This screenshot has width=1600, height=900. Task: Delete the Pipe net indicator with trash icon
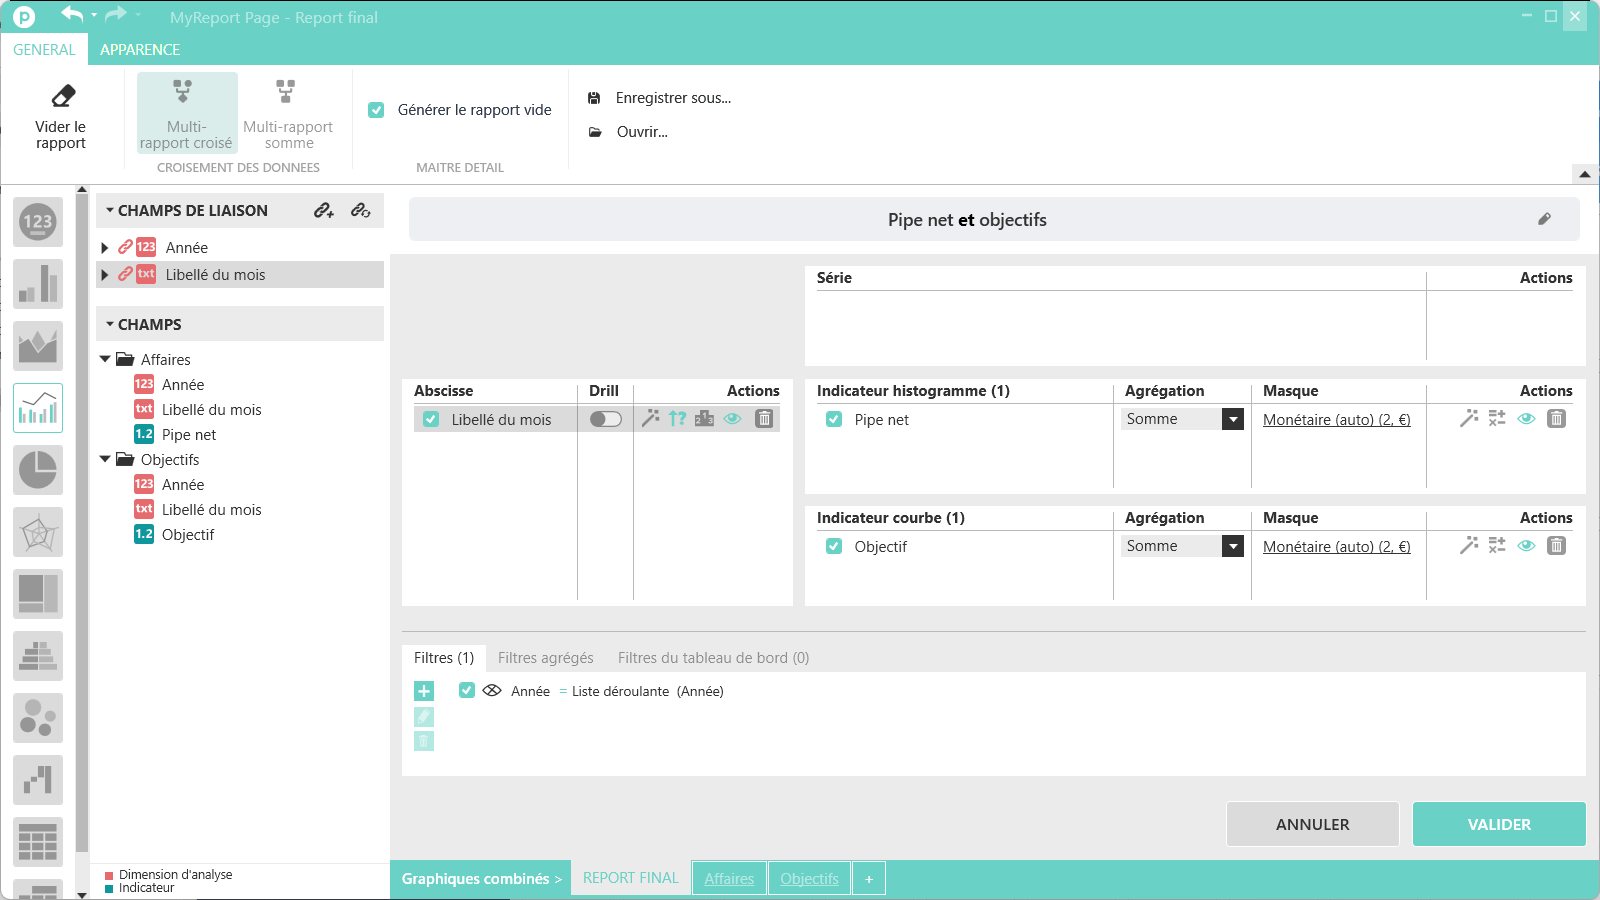1556,419
